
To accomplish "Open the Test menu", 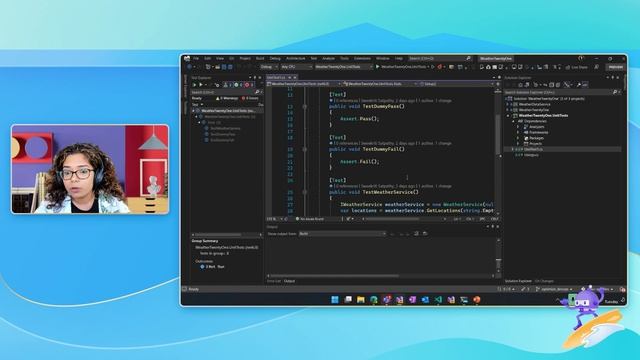I will tap(313, 58).
